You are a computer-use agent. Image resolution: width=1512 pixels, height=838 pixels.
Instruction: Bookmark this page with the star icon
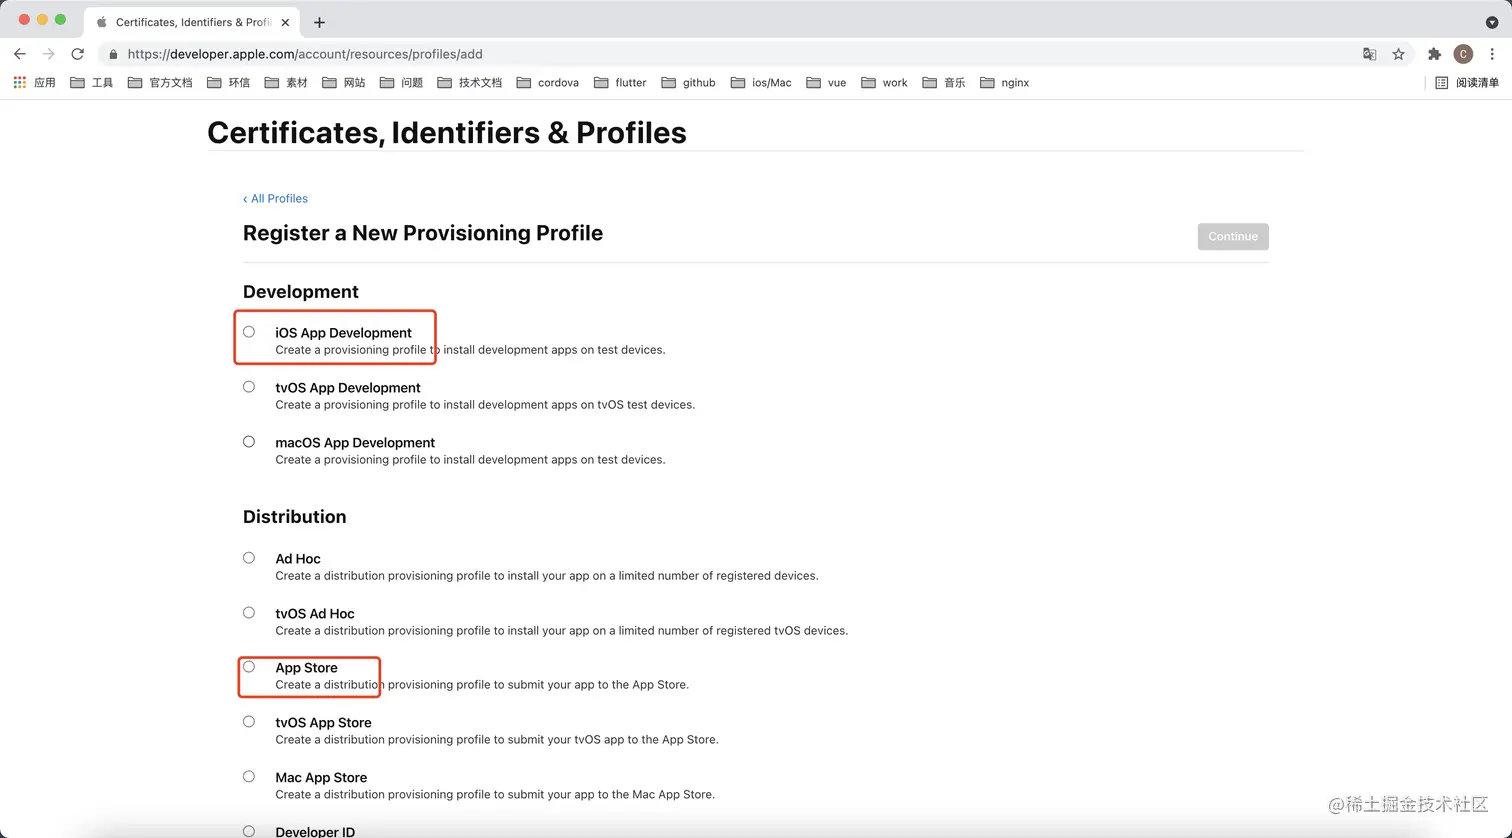tap(1398, 54)
